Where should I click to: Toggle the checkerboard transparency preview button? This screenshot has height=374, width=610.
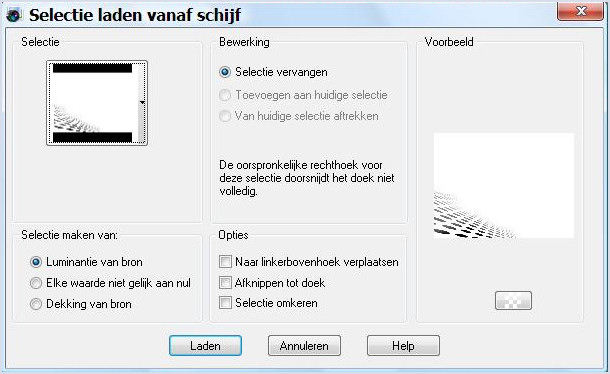[x=513, y=300]
